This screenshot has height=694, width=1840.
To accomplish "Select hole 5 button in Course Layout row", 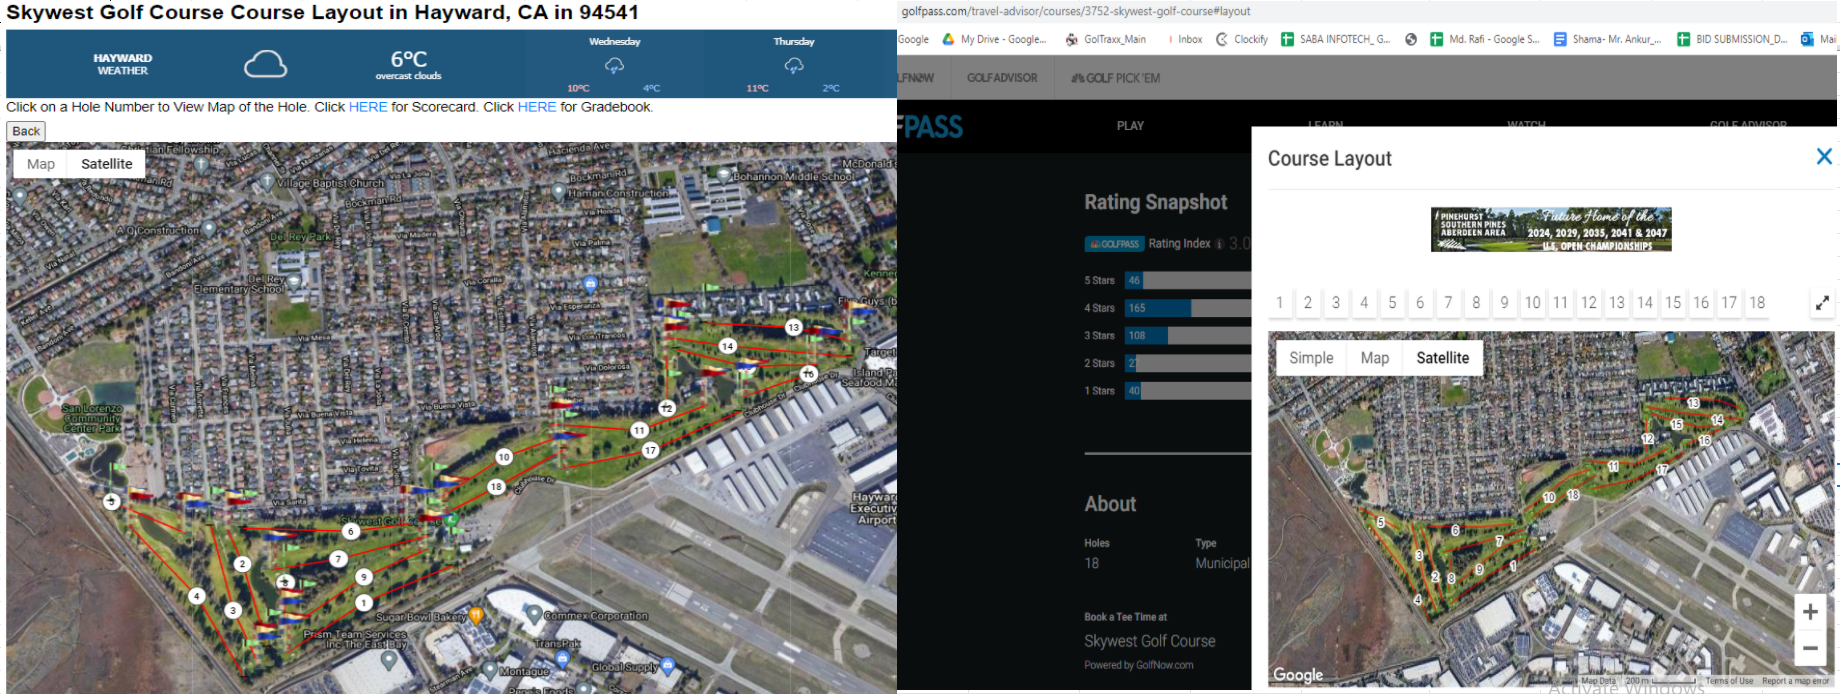I will pyautogui.click(x=1392, y=303).
